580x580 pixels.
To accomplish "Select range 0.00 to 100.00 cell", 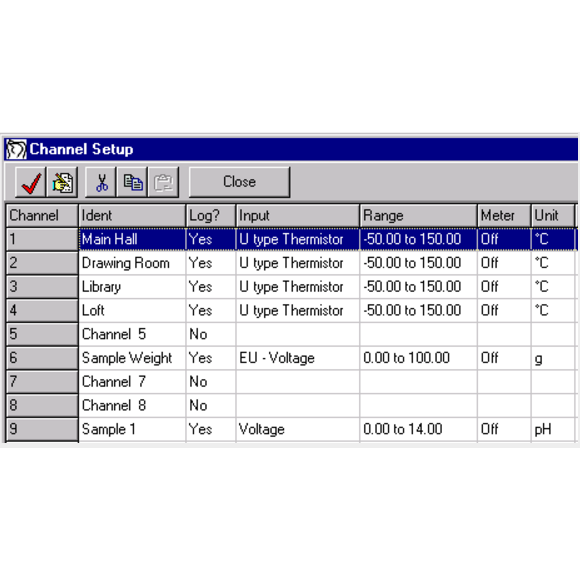I will [x=418, y=358].
